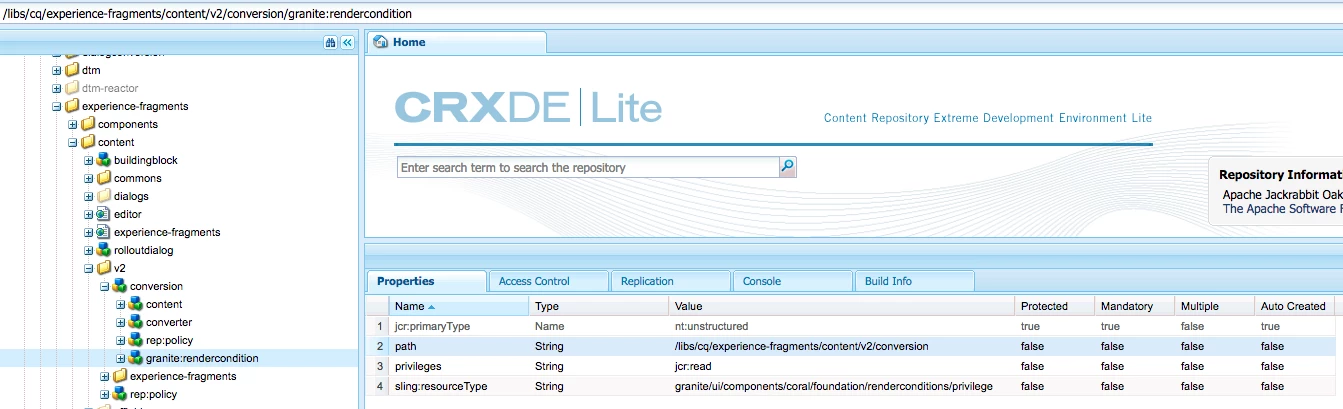Click the converter node icon
Viewport: 1343px width, 409px height.
coord(136,322)
